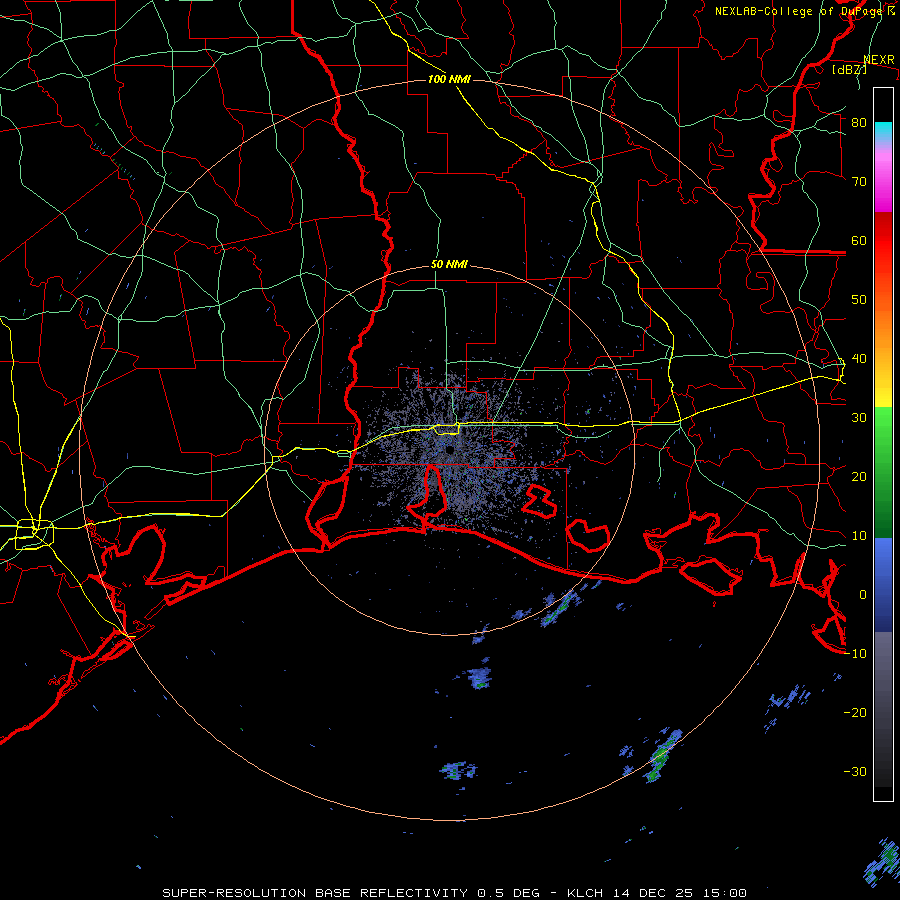Click the "50 NMI" range ring label
900x900 pixels.
449,265
